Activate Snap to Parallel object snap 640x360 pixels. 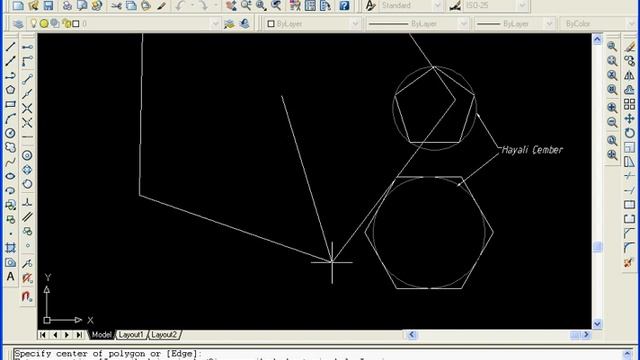pyautogui.click(x=27, y=217)
